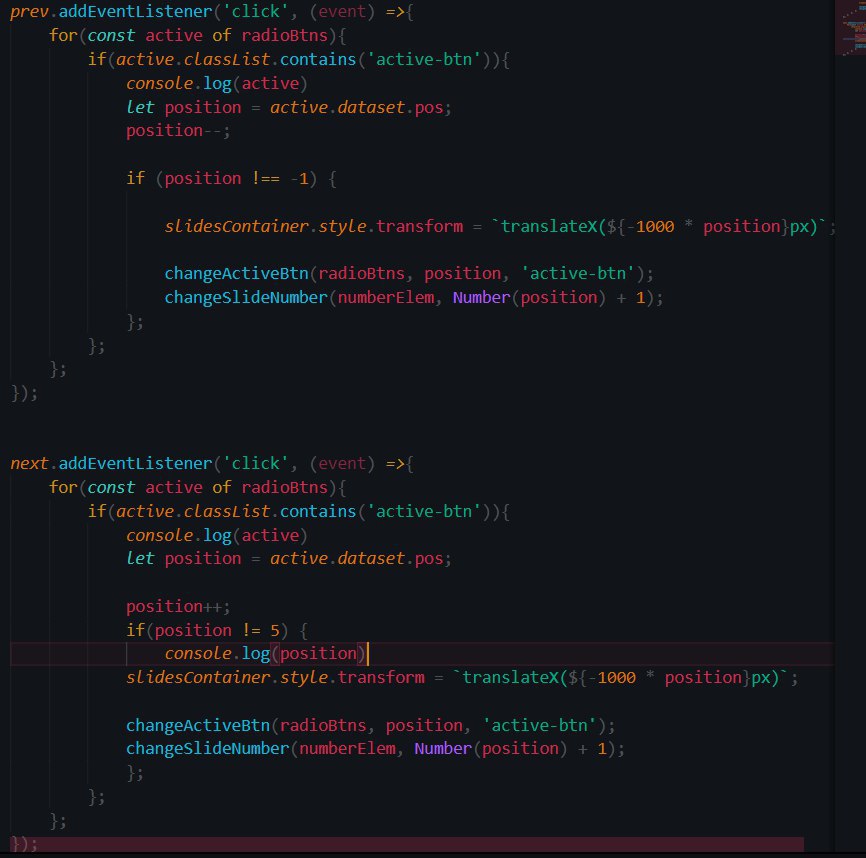866x858 pixels.
Task: Click the 'event' parameter of the prev listener
Action: pos(342,12)
